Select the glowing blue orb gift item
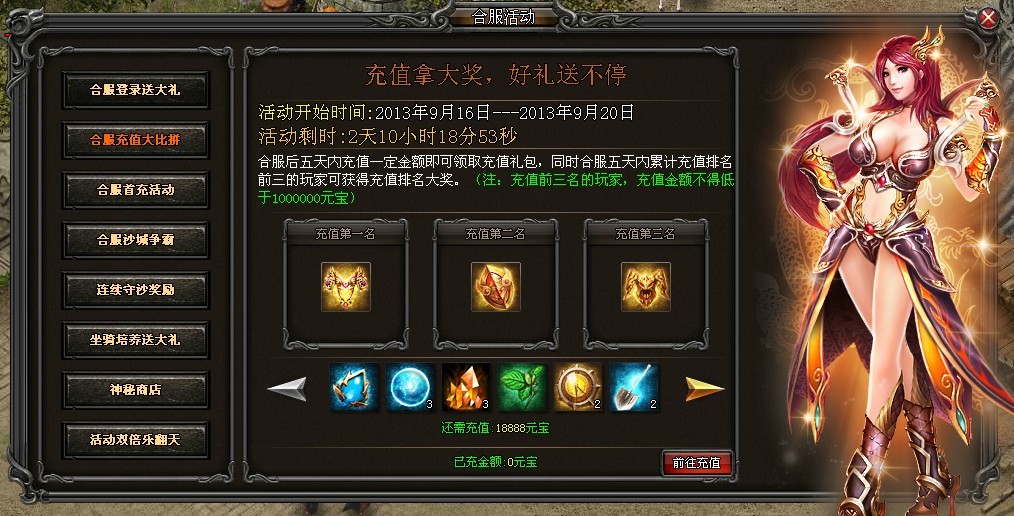 pos(411,387)
